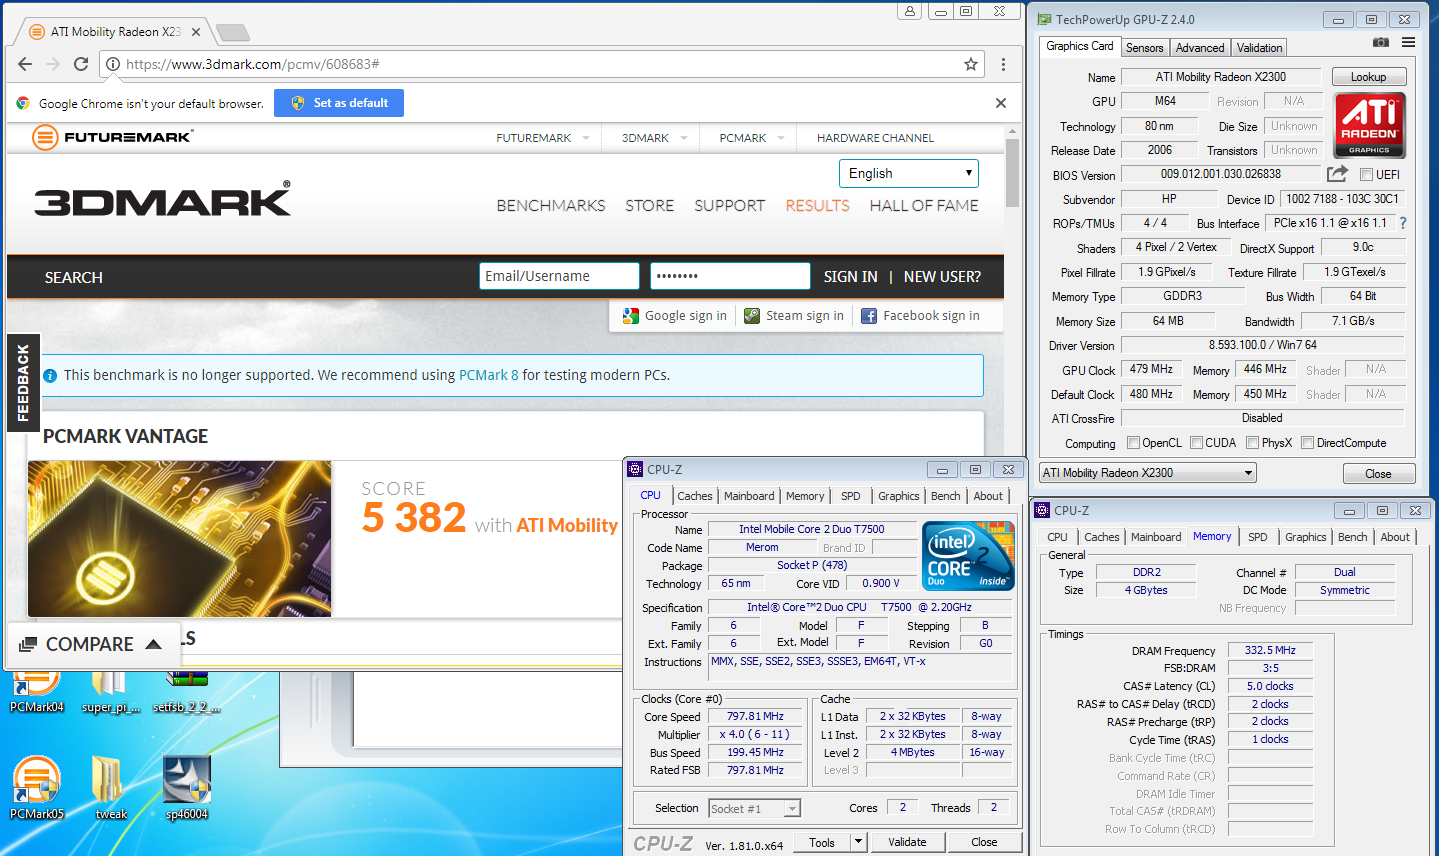Click the Google sign in icon
The height and width of the screenshot is (856, 1439).
click(x=630, y=316)
